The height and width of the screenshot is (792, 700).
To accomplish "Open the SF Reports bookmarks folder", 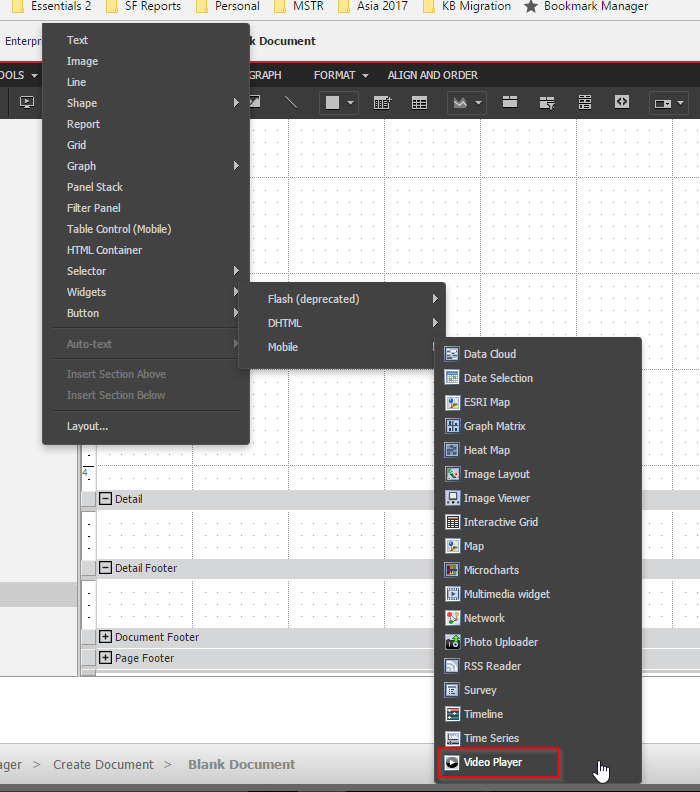I will 143,6.
